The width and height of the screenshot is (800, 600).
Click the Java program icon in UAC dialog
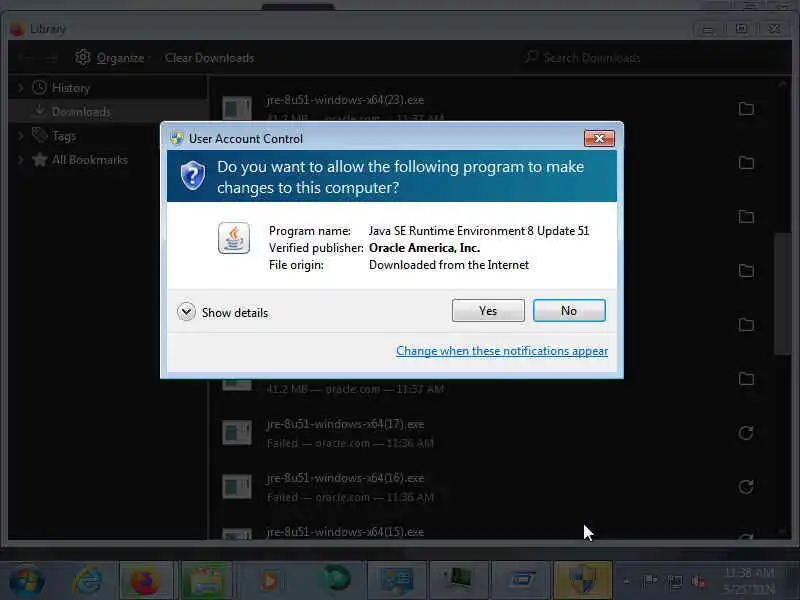point(234,238)
